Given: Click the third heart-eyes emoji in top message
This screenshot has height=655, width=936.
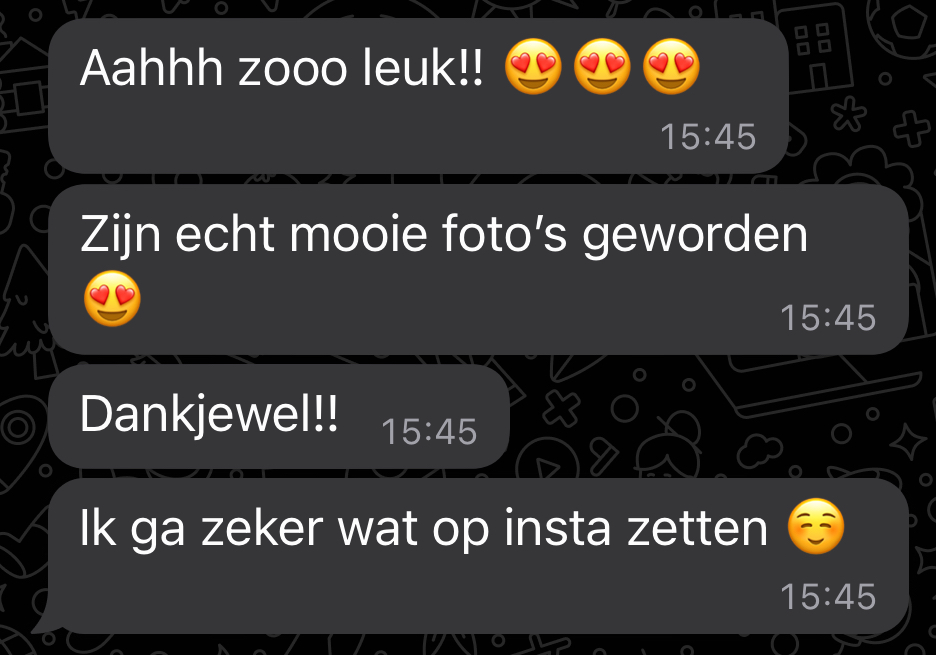Looking at the screenshot, I should click(x=671, y=66).
